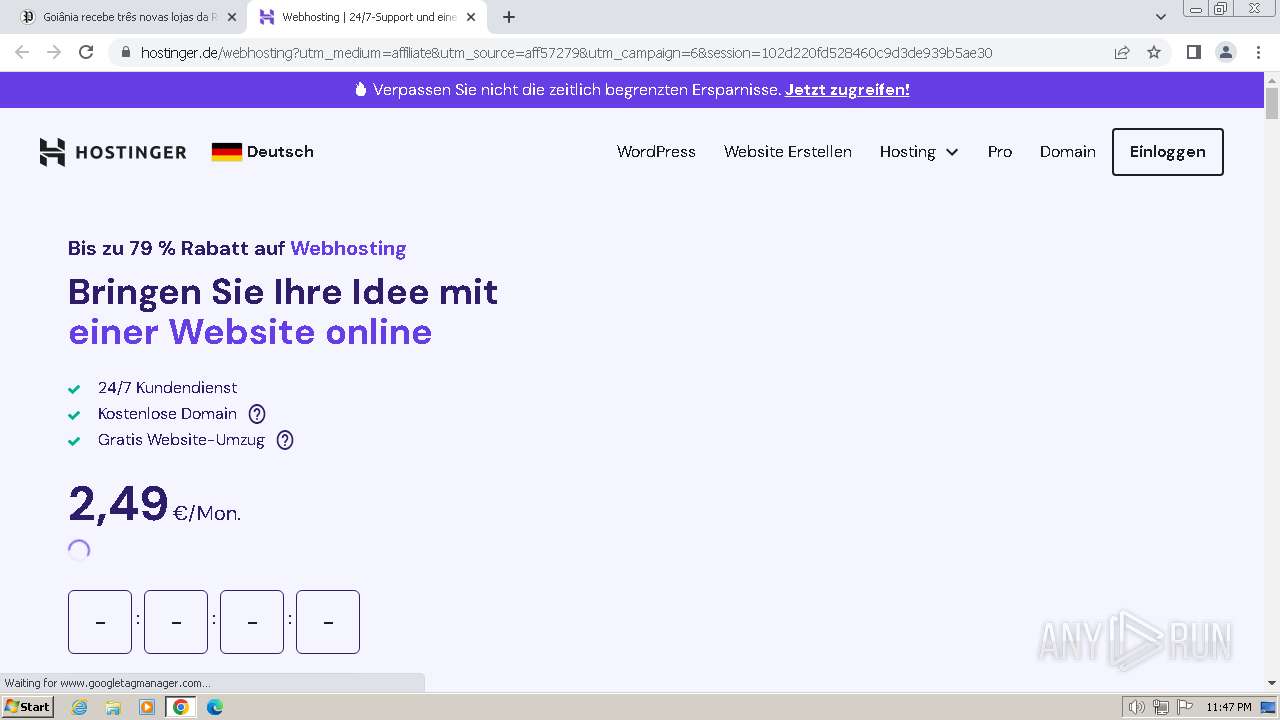This screenshot has width=1280, height=720.
Task: Click the 2,49 €/Mon. price text
Action: pos(155,504)
